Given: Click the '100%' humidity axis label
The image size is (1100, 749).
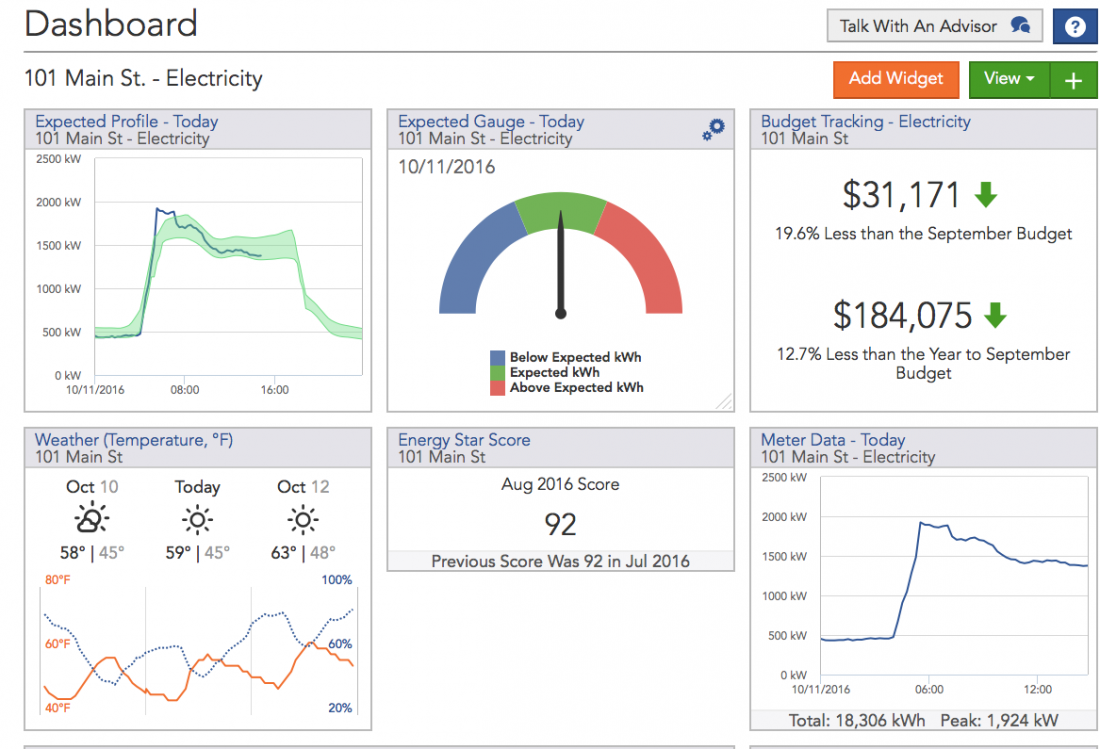Looking at the screenshot, I should (x=337, y=580).
